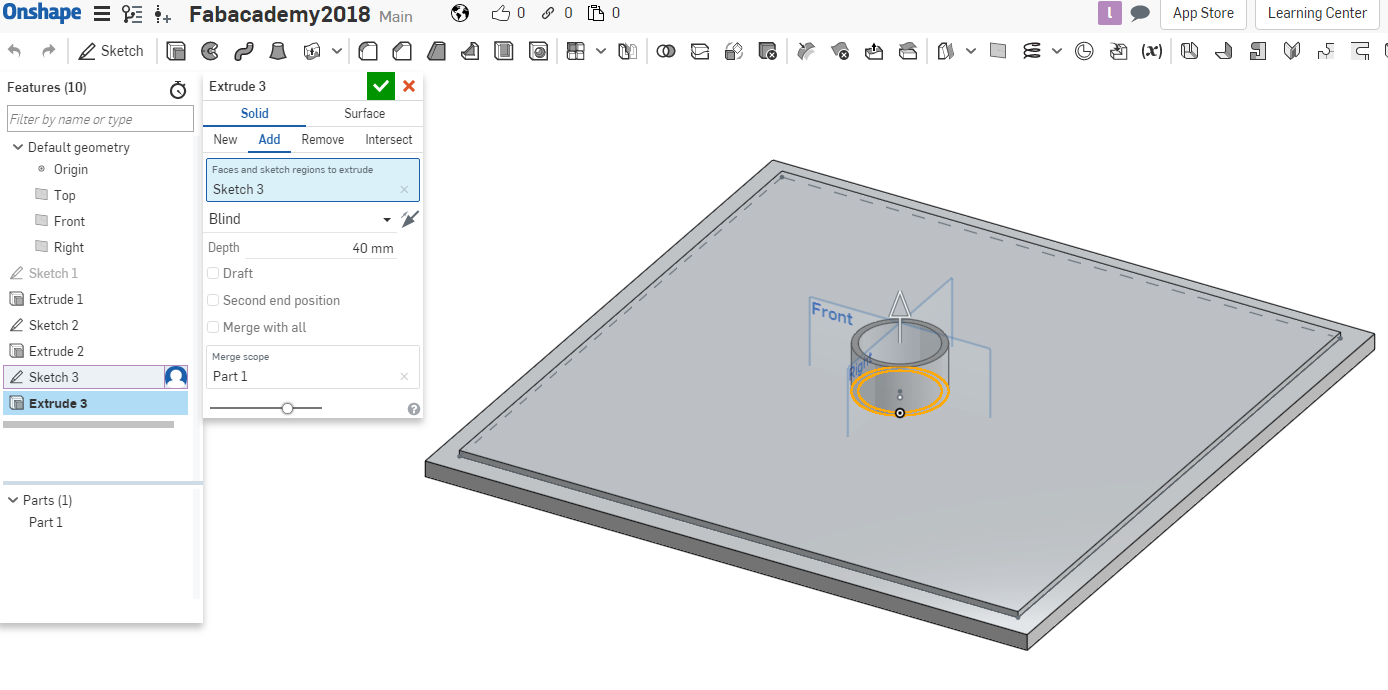Select the Shell tool
The width and height of the screenshot is (1388, 690).
[x=505, y=51]
